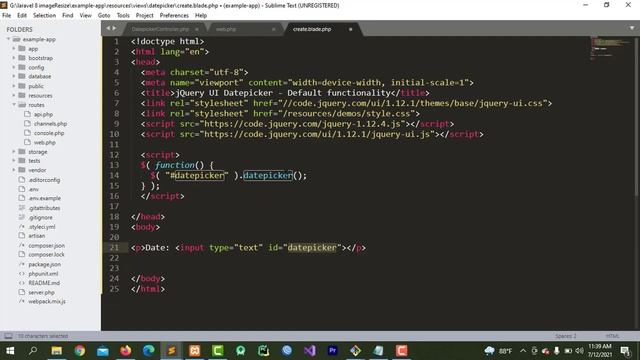Toggle side bar icon in status bar

[x=8, y=336]
